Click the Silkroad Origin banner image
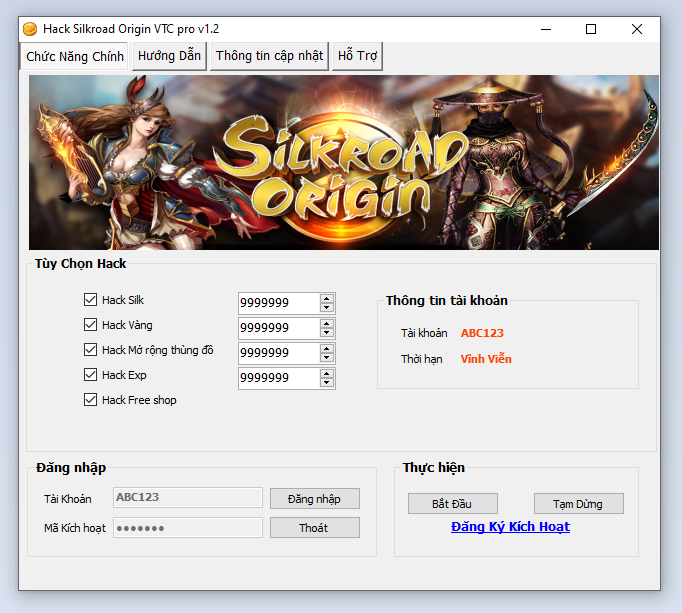The height and width of the screenshot is (613, 682). tap(343, 162)
